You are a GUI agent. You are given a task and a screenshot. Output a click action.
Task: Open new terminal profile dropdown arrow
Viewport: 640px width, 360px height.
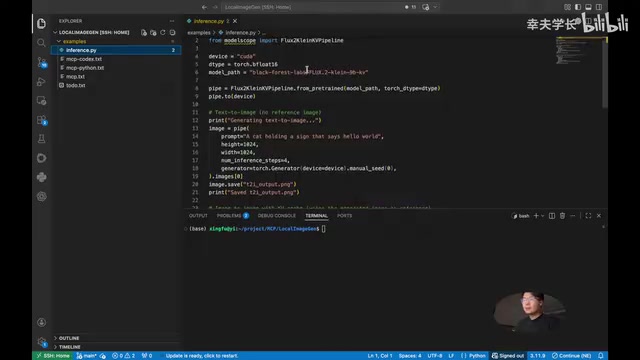click(542, 216)
